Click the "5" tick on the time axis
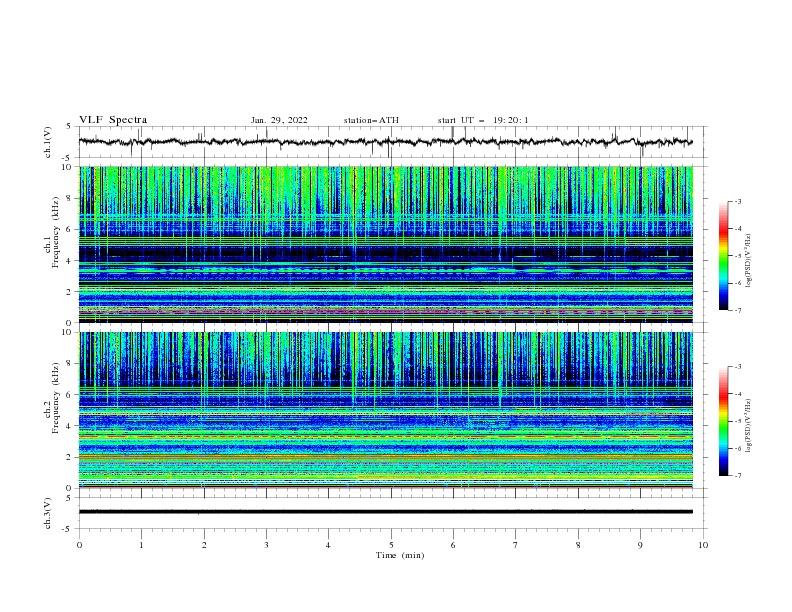 391,545
